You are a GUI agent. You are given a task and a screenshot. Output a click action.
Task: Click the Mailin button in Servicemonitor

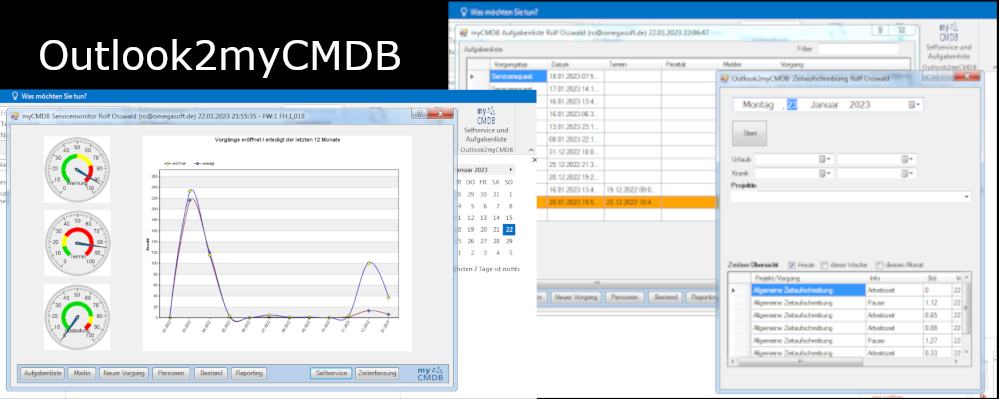point(82,373)
